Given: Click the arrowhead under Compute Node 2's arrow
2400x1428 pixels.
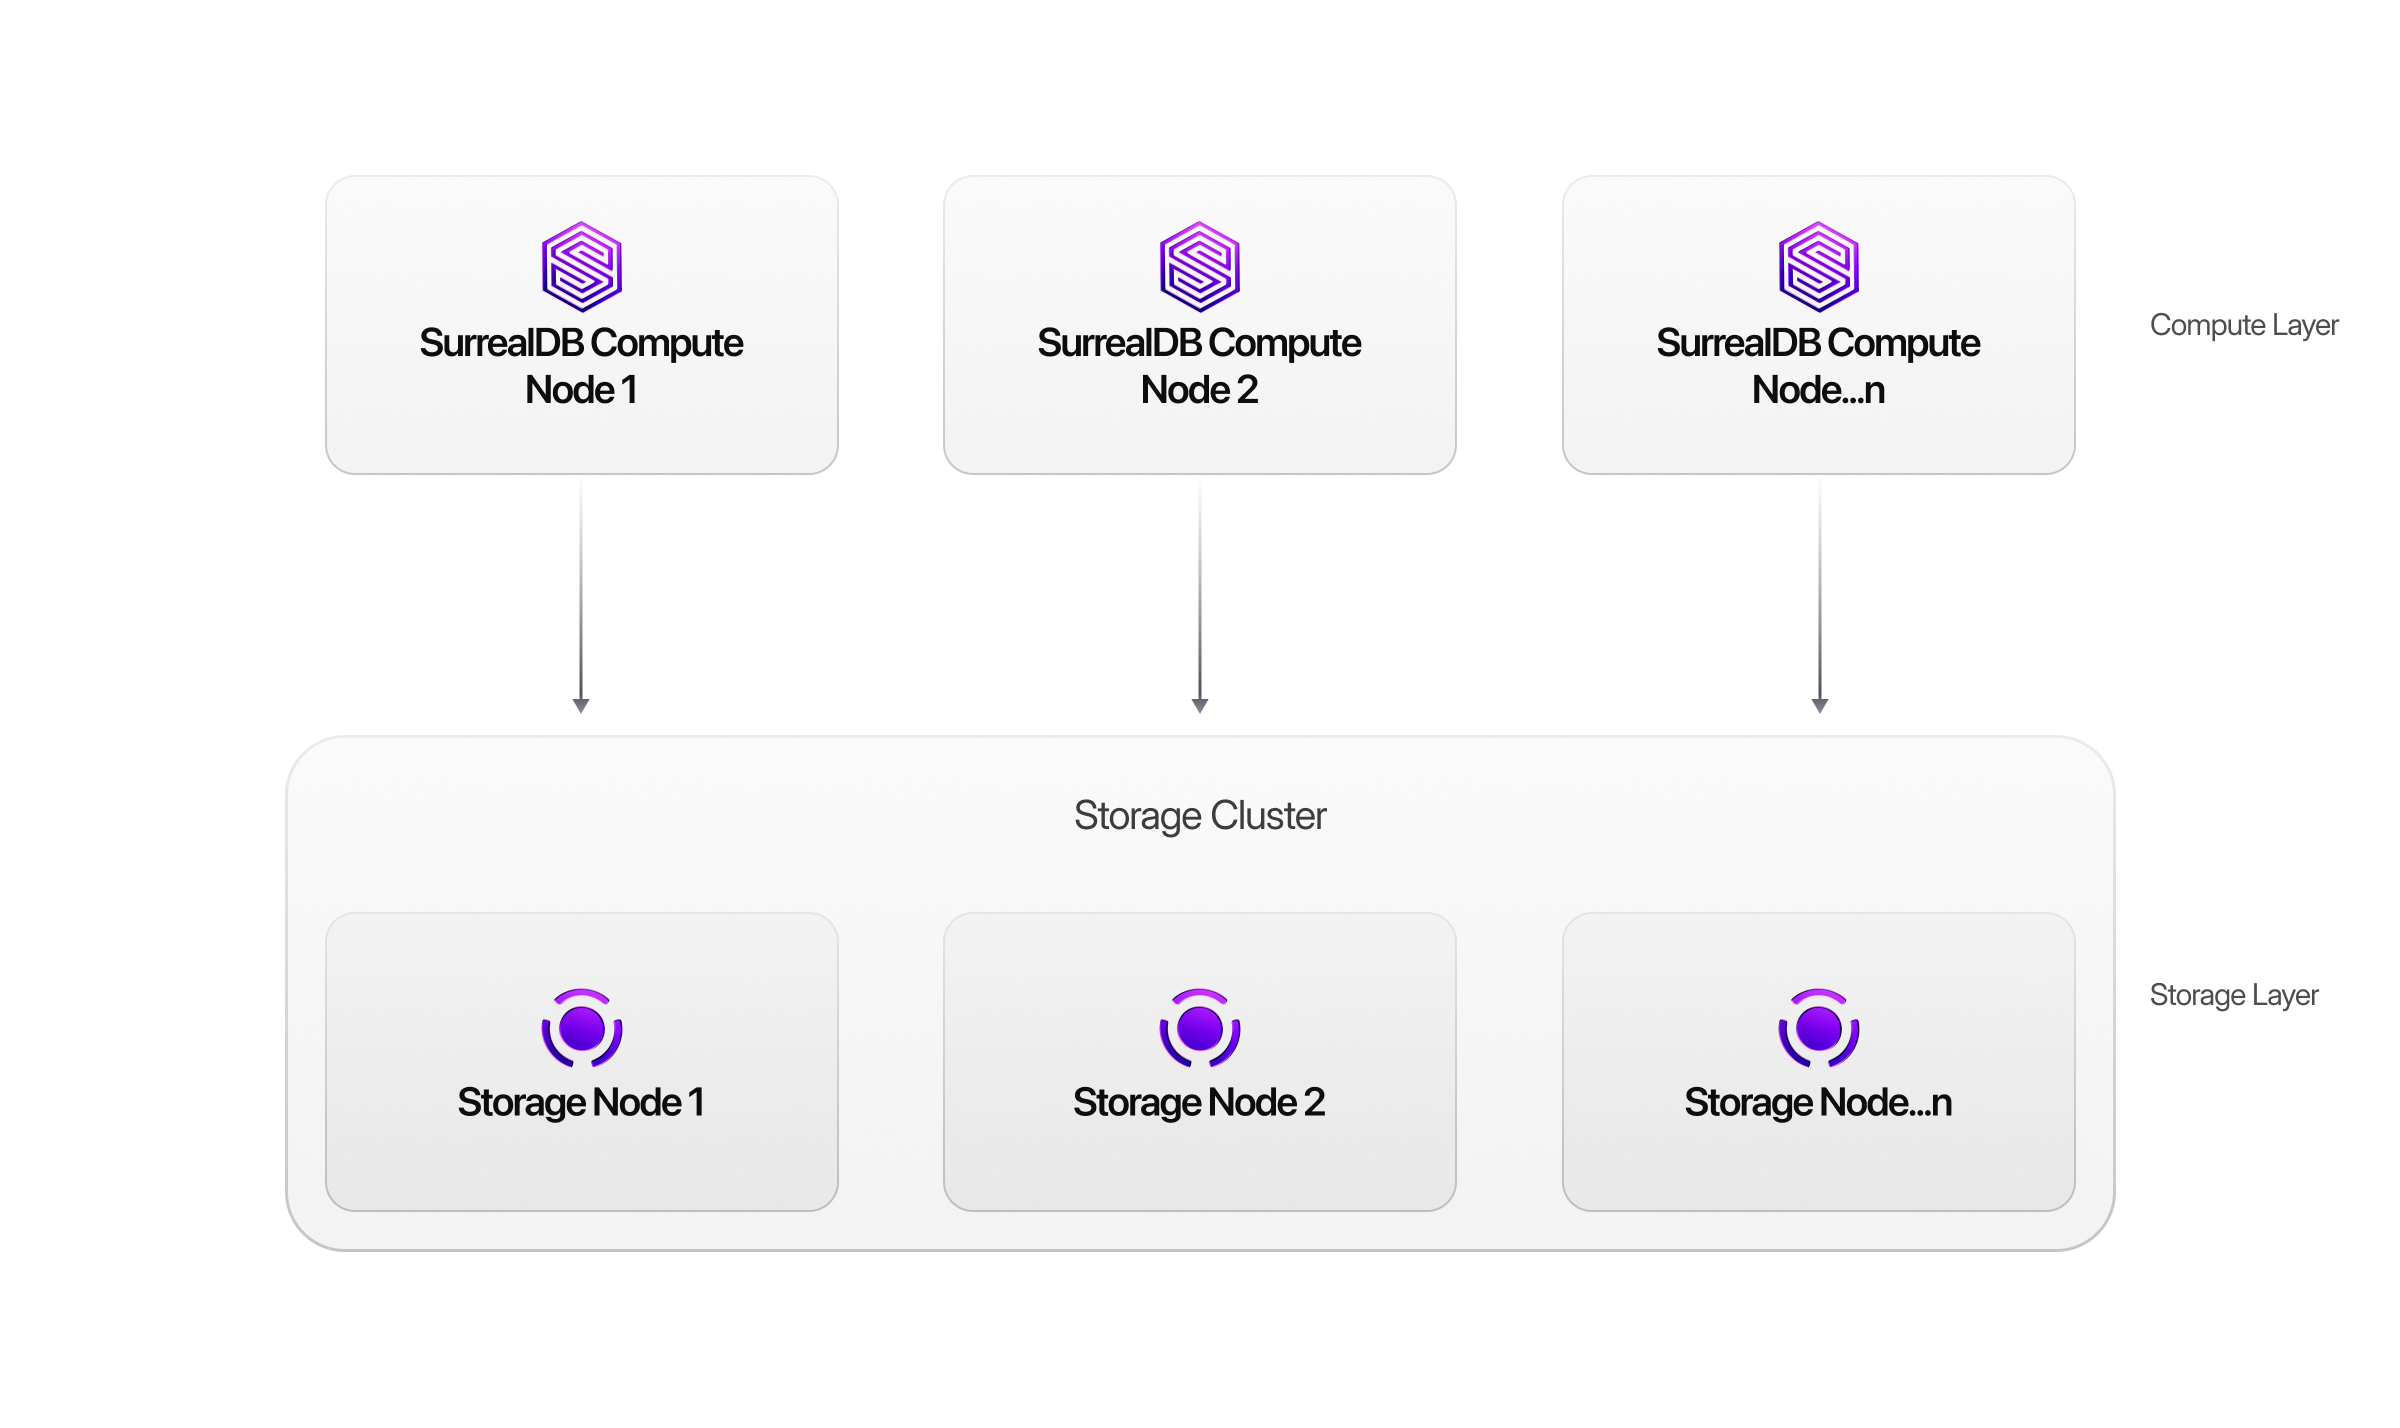Looking at the screenshot, I should 1200,705.
